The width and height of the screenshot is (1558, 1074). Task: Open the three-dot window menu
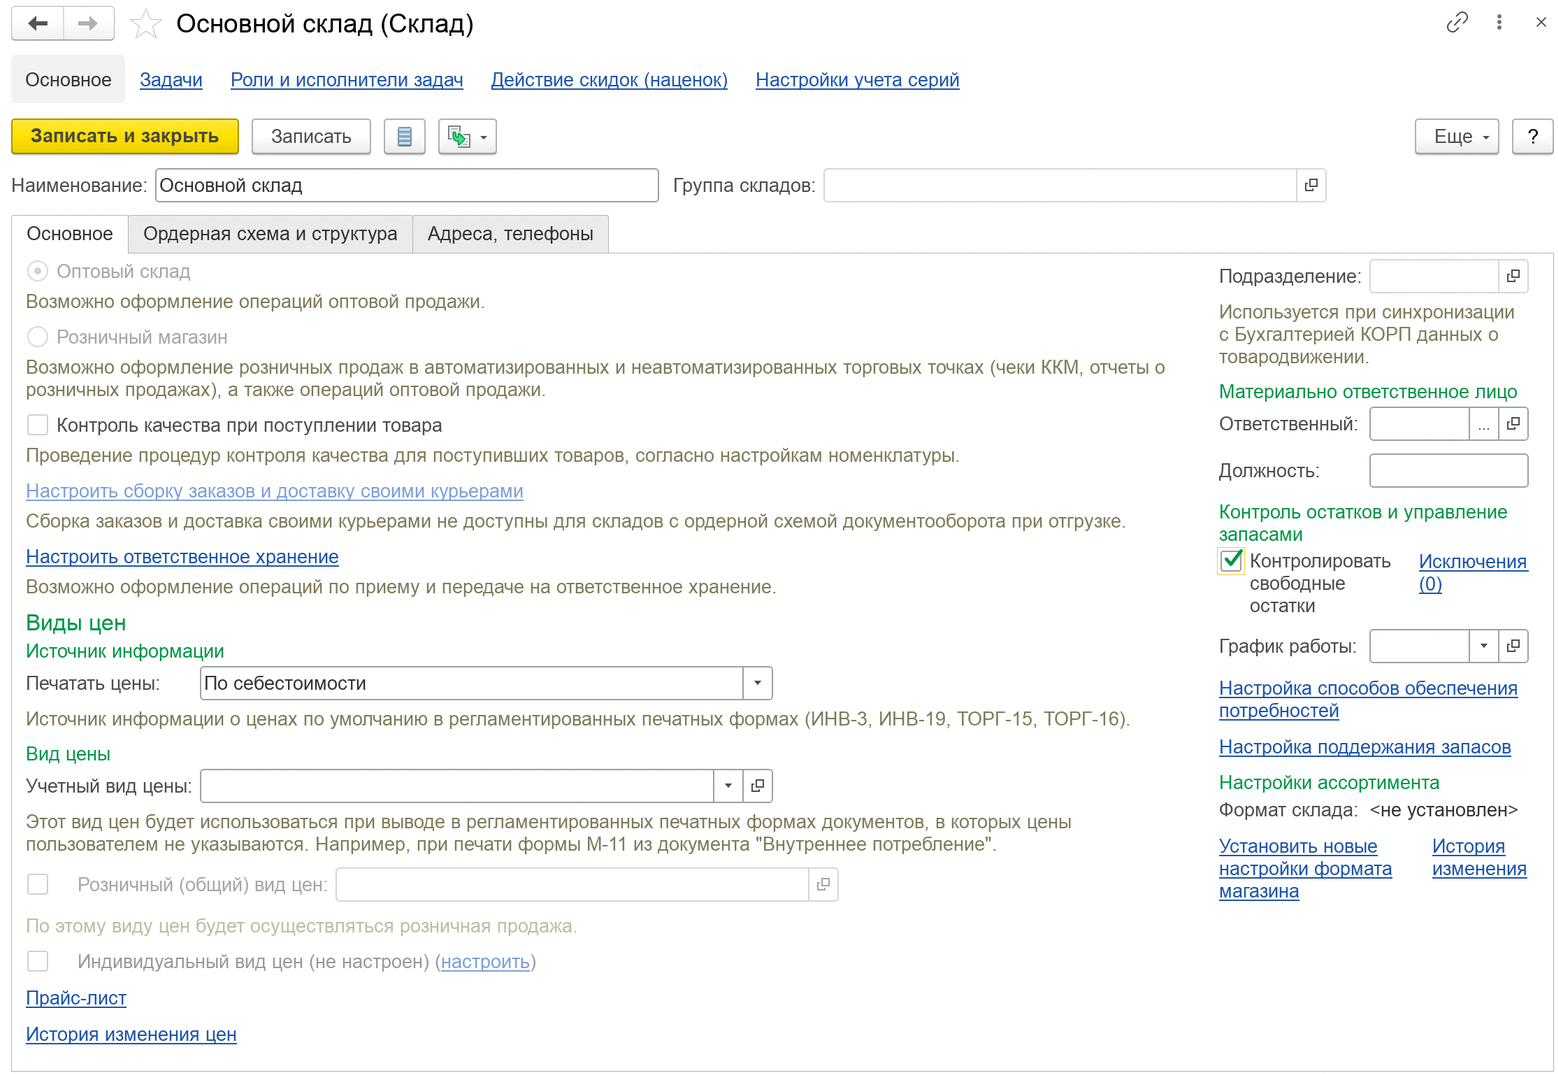point(1499,22)
